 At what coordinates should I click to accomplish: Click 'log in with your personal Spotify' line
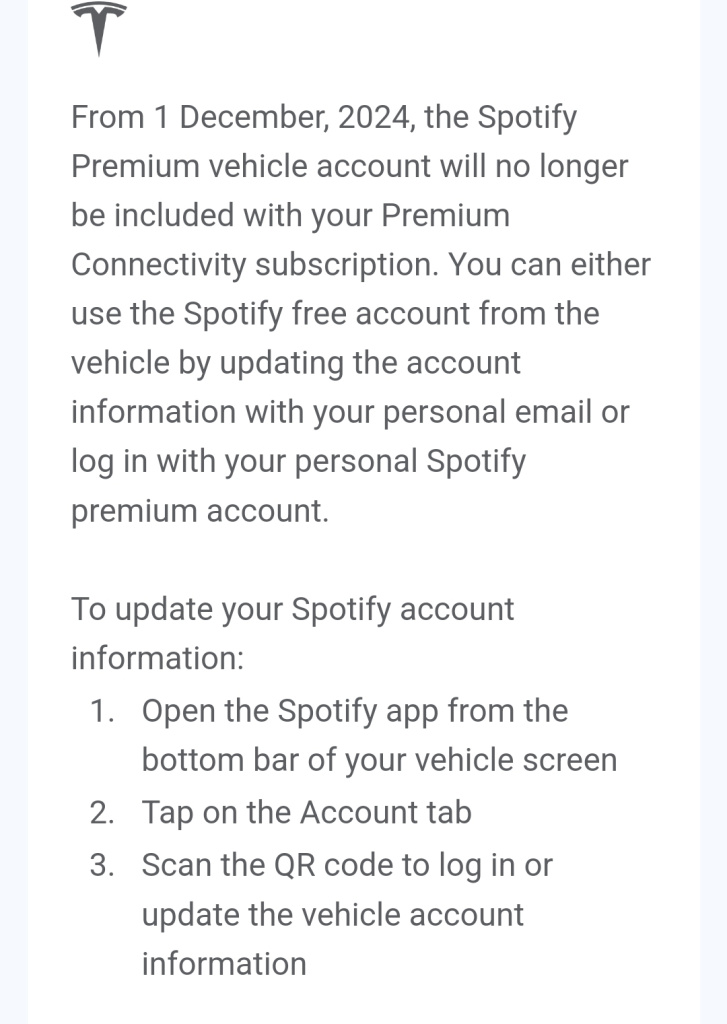299,462
